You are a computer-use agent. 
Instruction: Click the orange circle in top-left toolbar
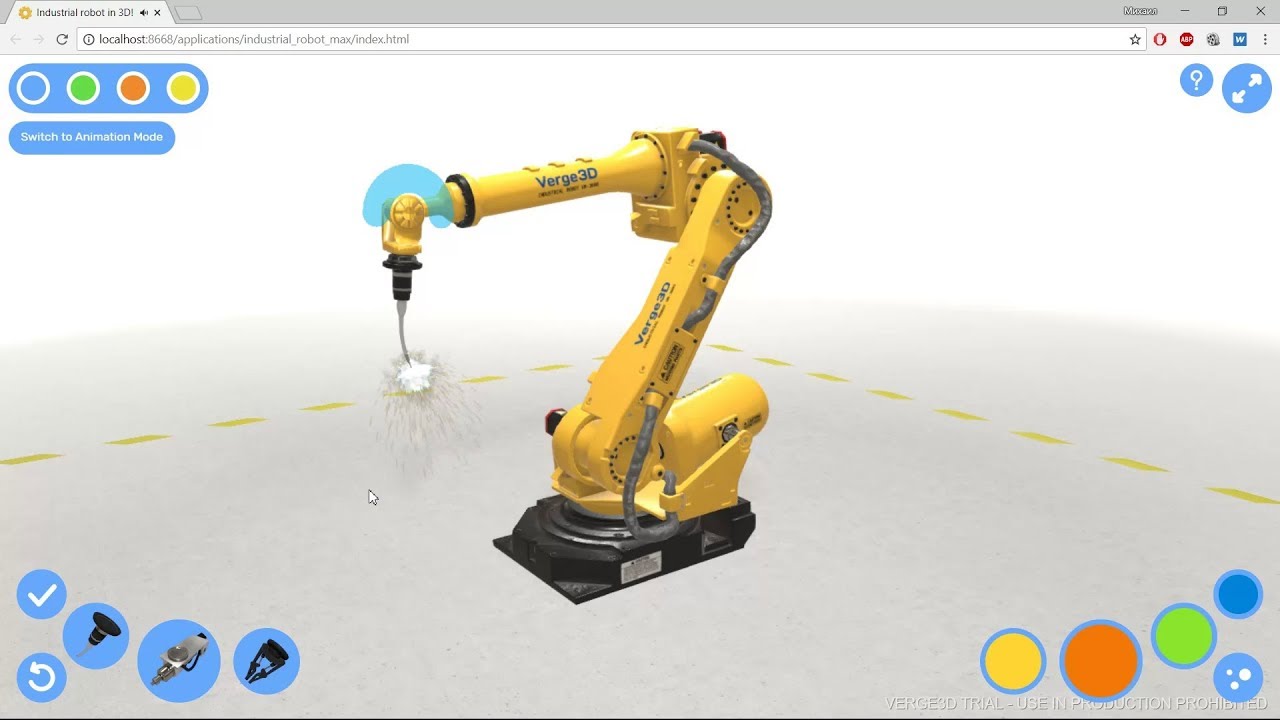coord(133,88)
